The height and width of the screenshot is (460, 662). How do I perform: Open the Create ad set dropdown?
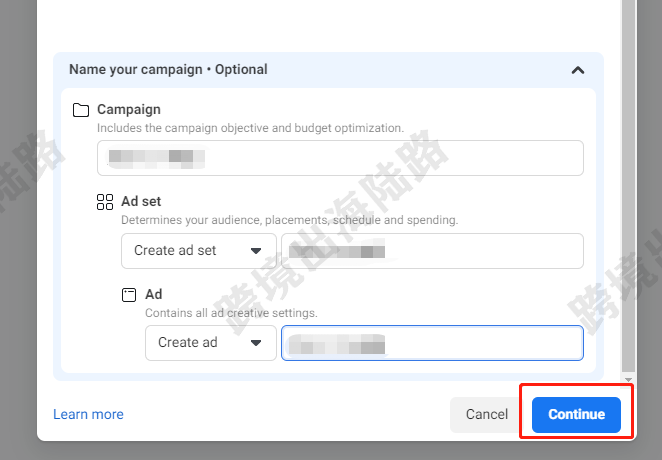199,251
